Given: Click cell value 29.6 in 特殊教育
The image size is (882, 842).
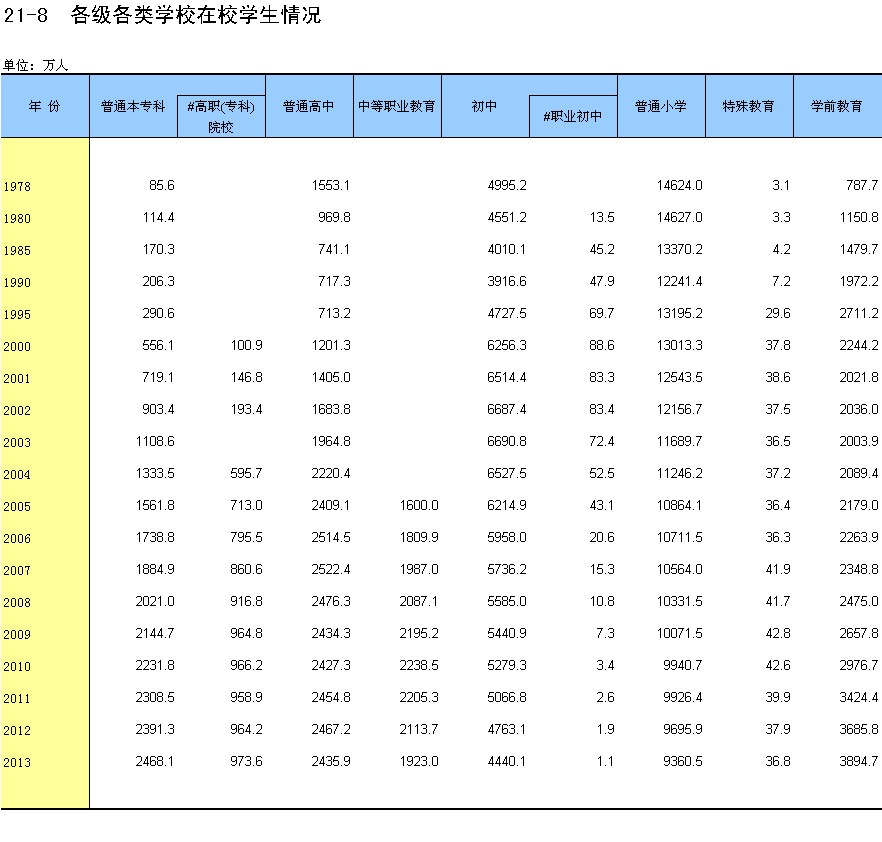Looking at the screenshot, I should [778, 313].
